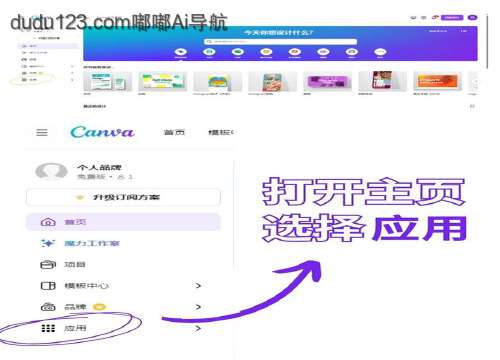
Task: Select the 应用 grid icon in the sidebar
Action: [48, 328]
